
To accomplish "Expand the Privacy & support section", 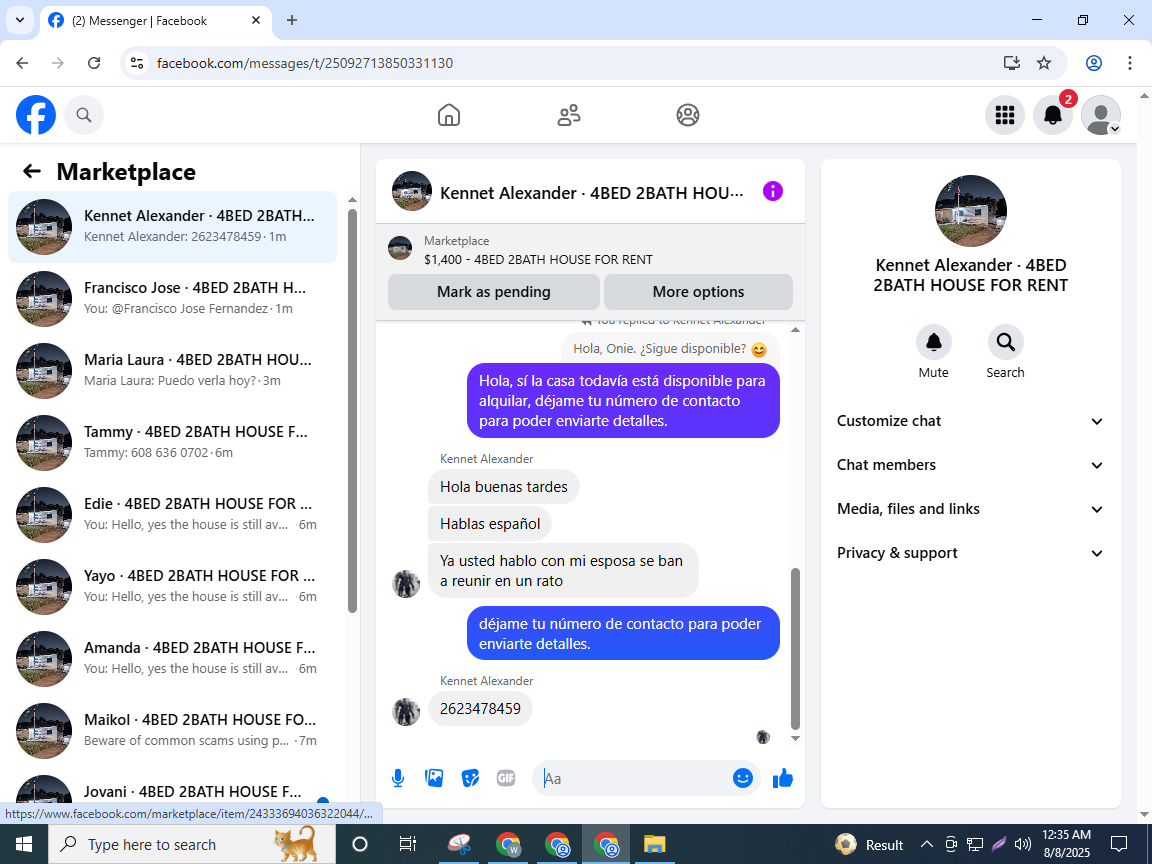I will (x=970, y=553).
